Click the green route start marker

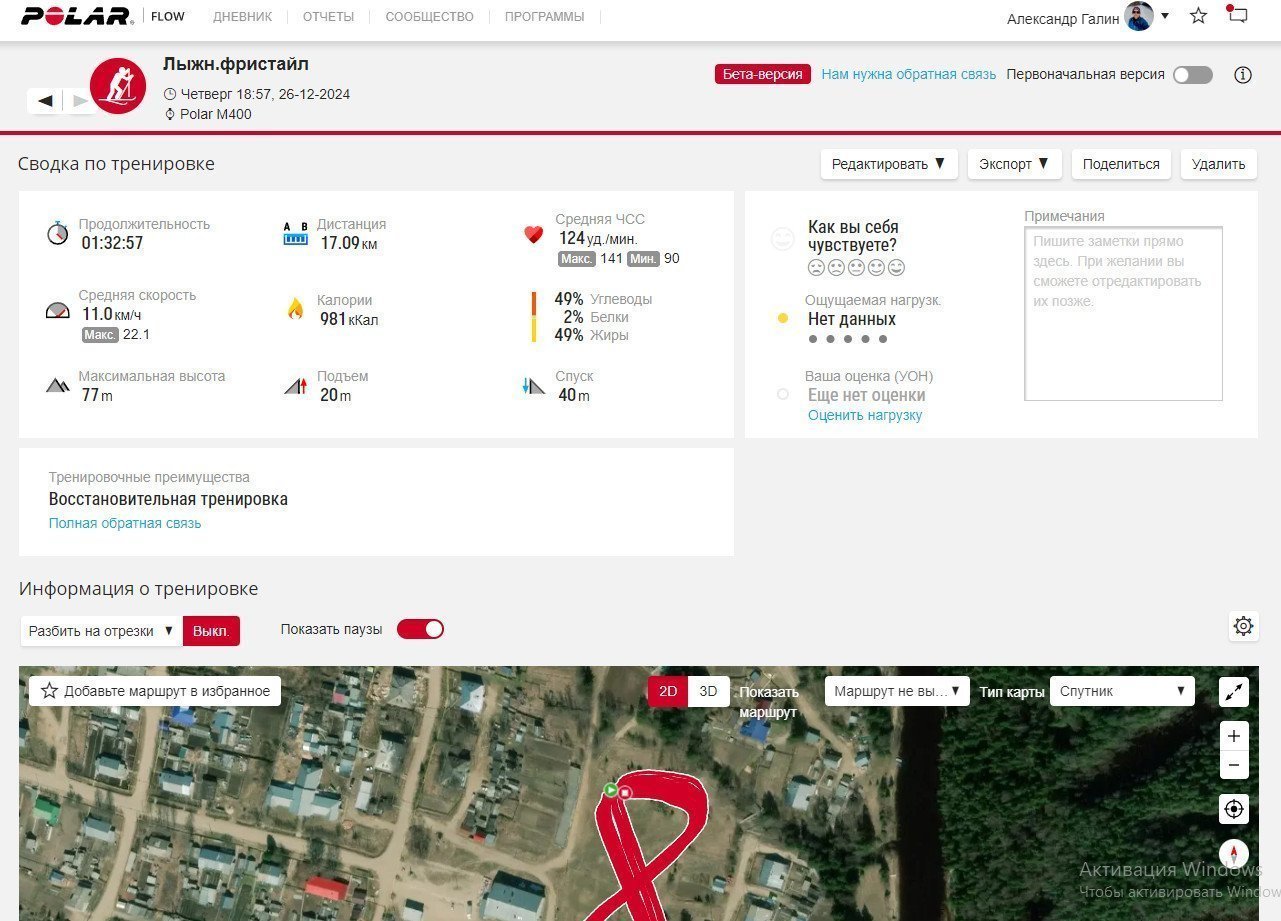(x=610, y=790)
